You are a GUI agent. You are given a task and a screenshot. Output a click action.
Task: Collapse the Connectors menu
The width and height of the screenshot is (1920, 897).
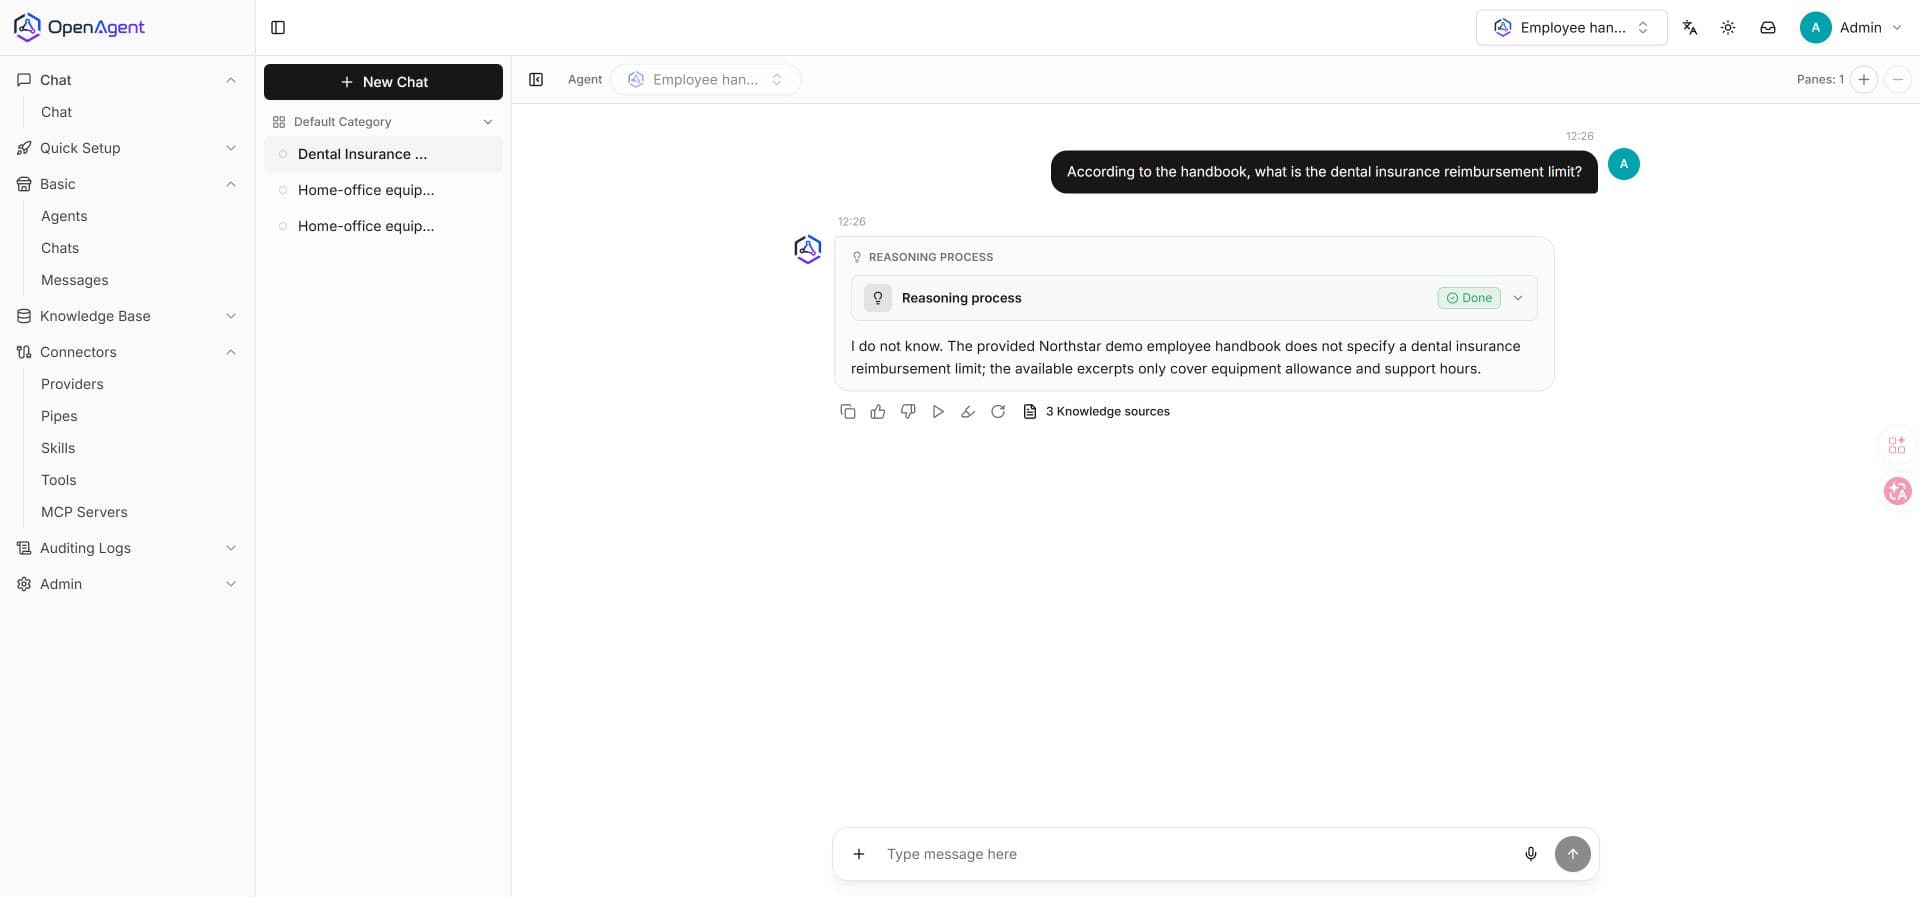127,352
